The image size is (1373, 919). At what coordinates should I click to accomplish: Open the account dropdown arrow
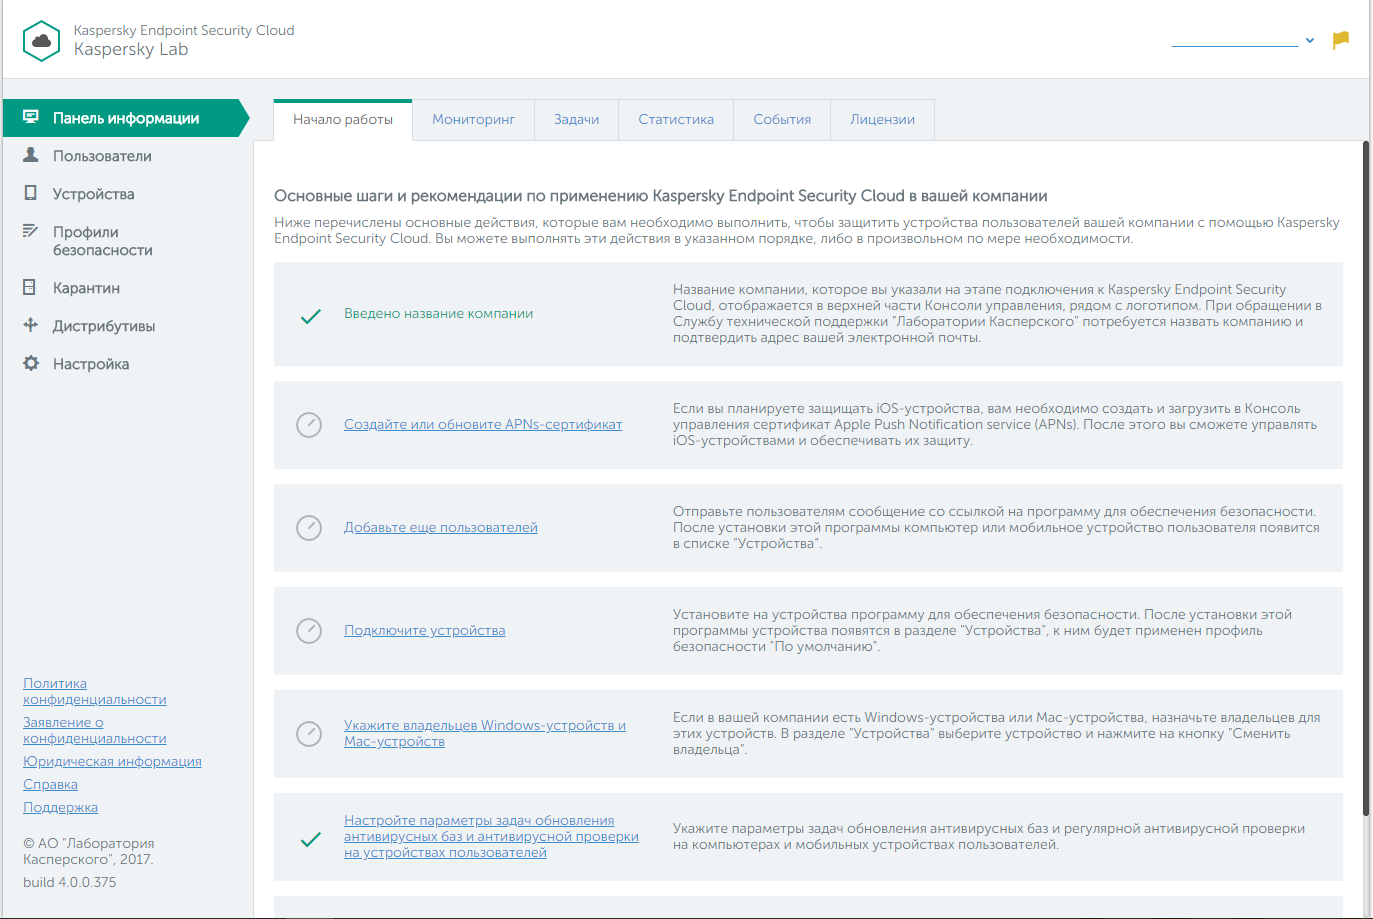[x=1310, y=41]
